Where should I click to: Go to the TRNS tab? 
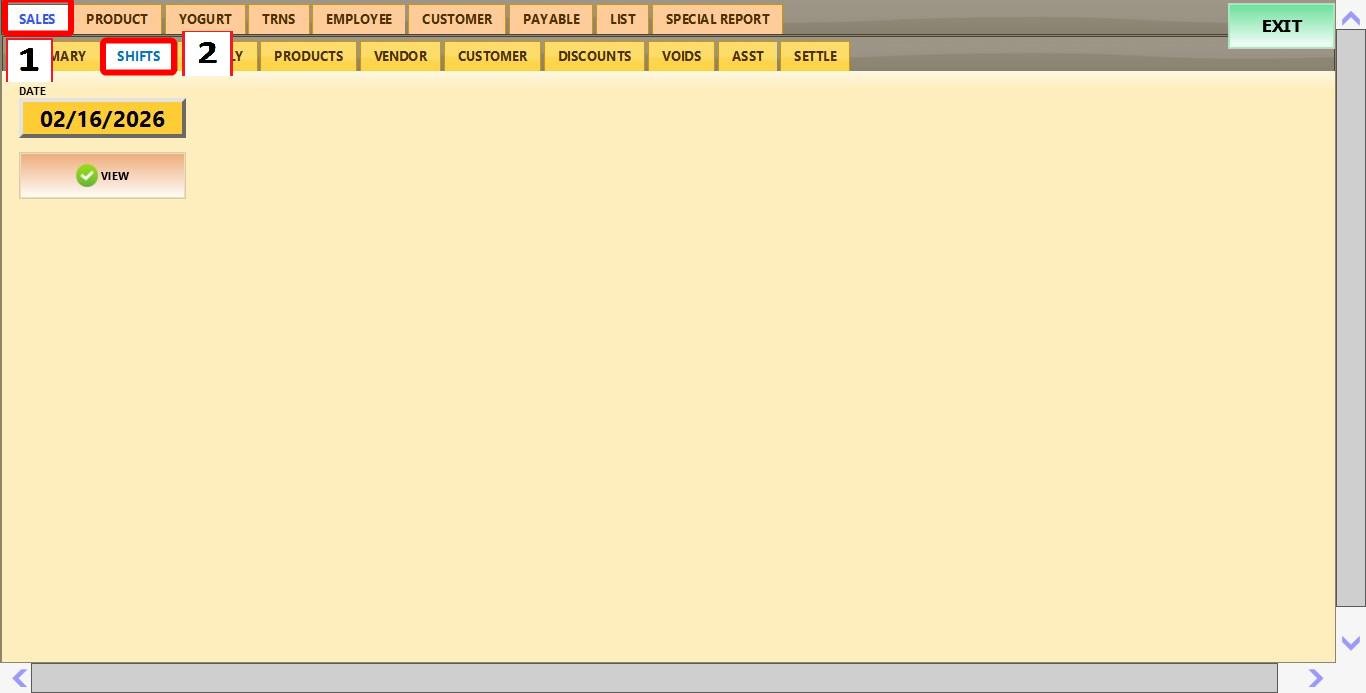279,19
